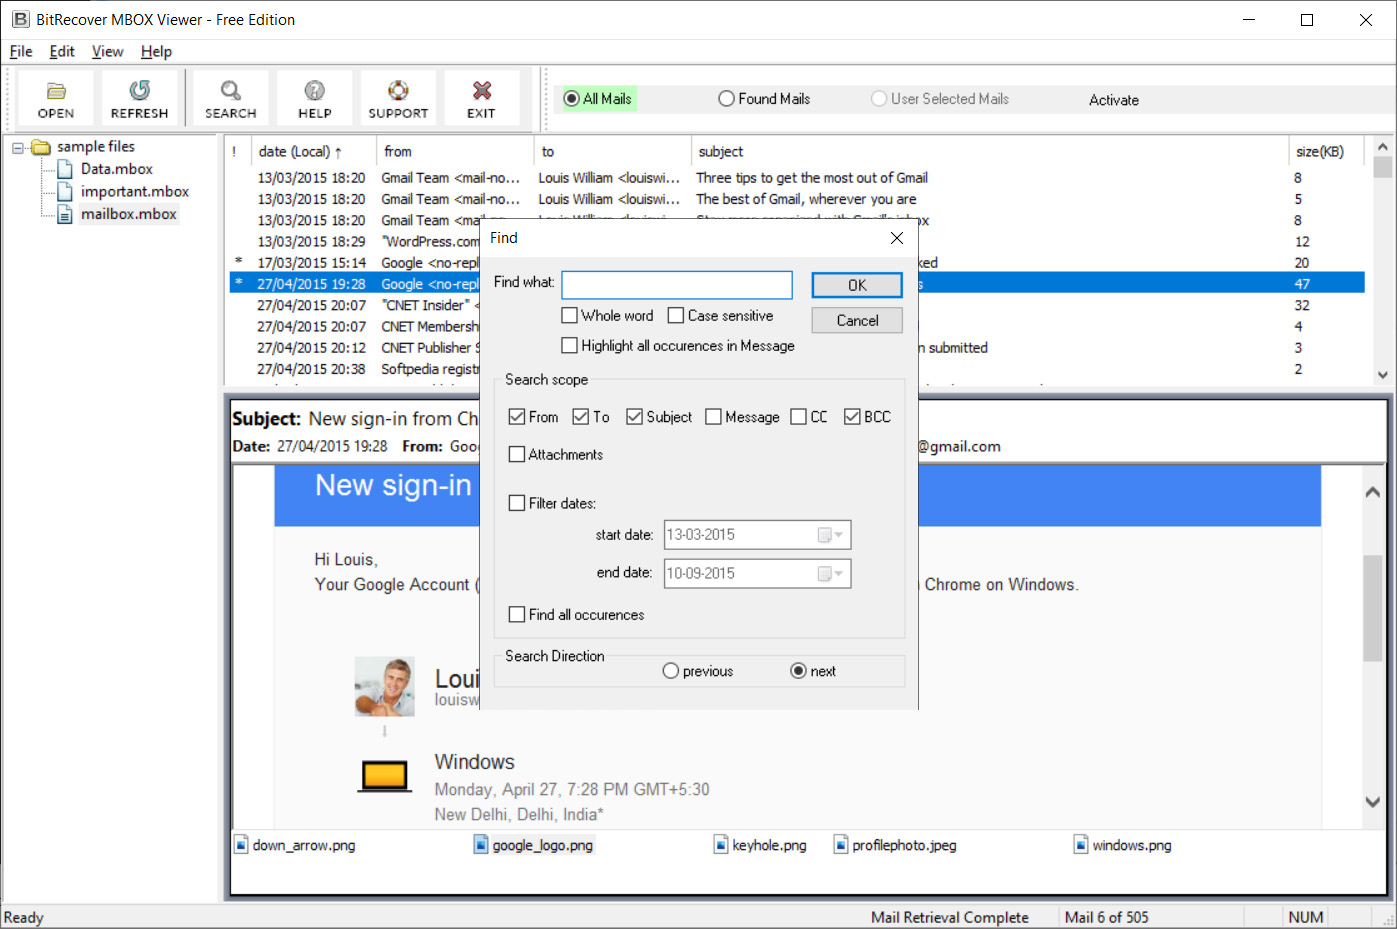Open the google_logo.png attachment icon
Screen dimensions: 1397x929
pyautogui.click(x=481, y=845)
